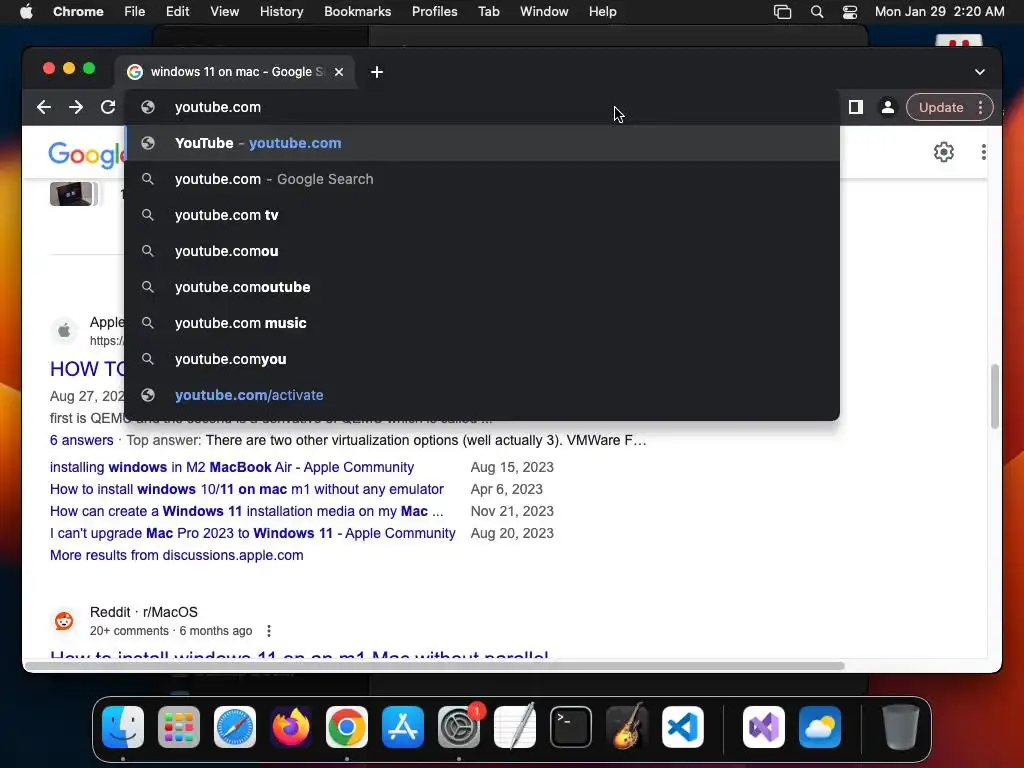Choose the 'youtube.comou' suggestion
The height and width of the screenshot is (768, 1024).
482,251
